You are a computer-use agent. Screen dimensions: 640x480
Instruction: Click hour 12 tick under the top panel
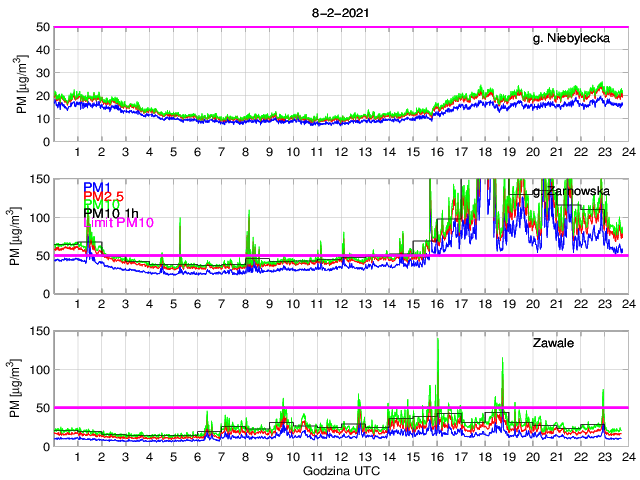[x=340, y=153]
